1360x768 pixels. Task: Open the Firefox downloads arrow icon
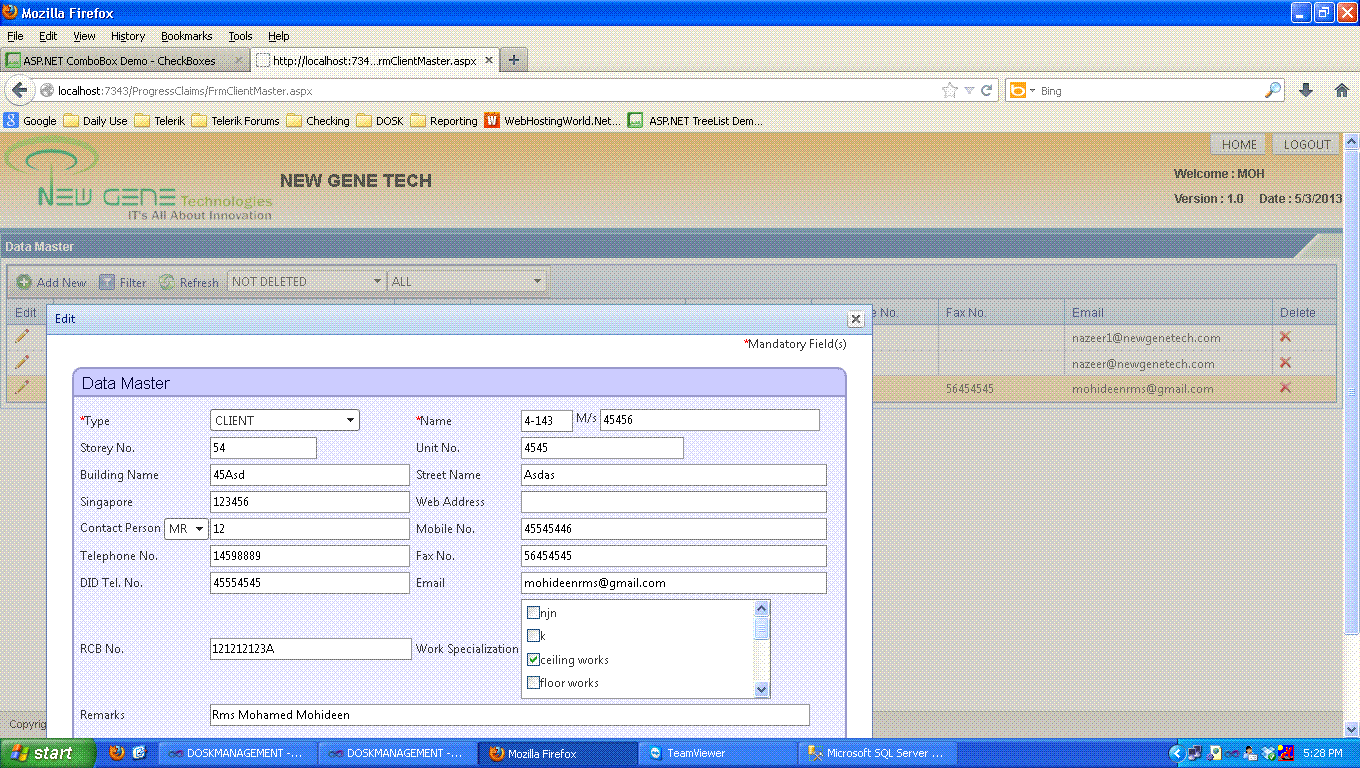pyautogui.click(x=1306, y=90)
